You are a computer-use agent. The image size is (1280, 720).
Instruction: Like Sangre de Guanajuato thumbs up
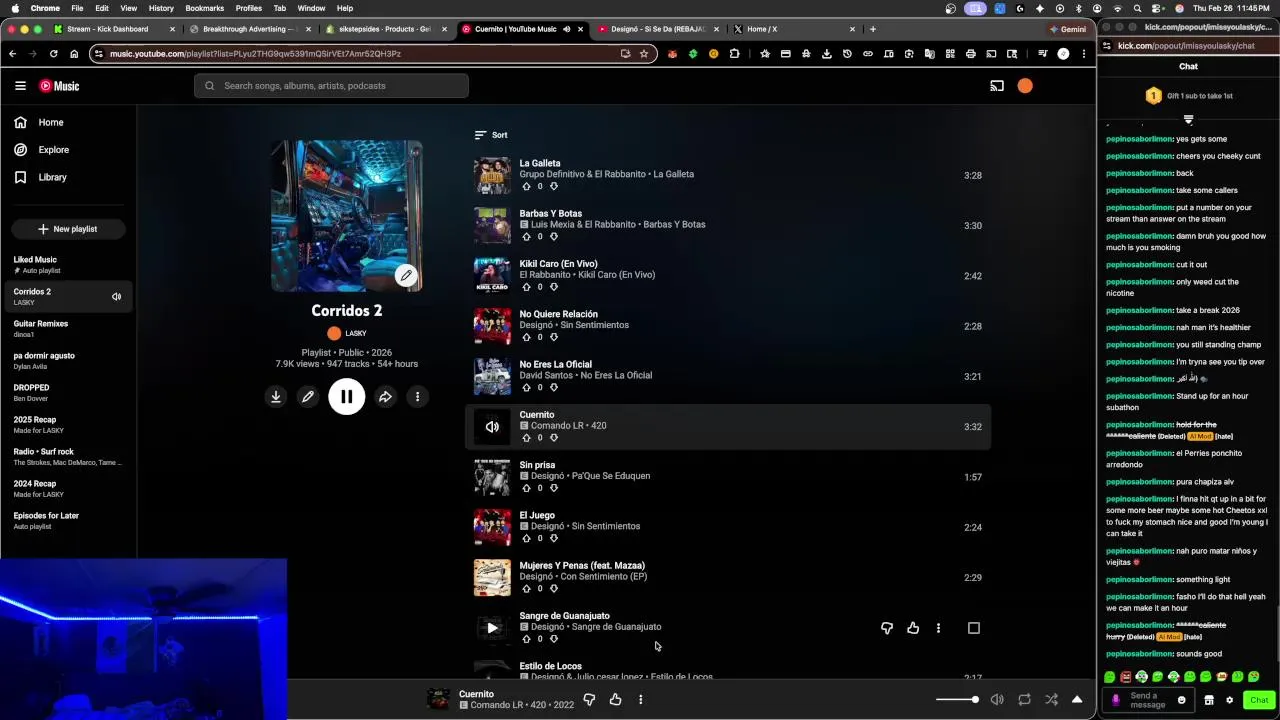pos(913,628)
